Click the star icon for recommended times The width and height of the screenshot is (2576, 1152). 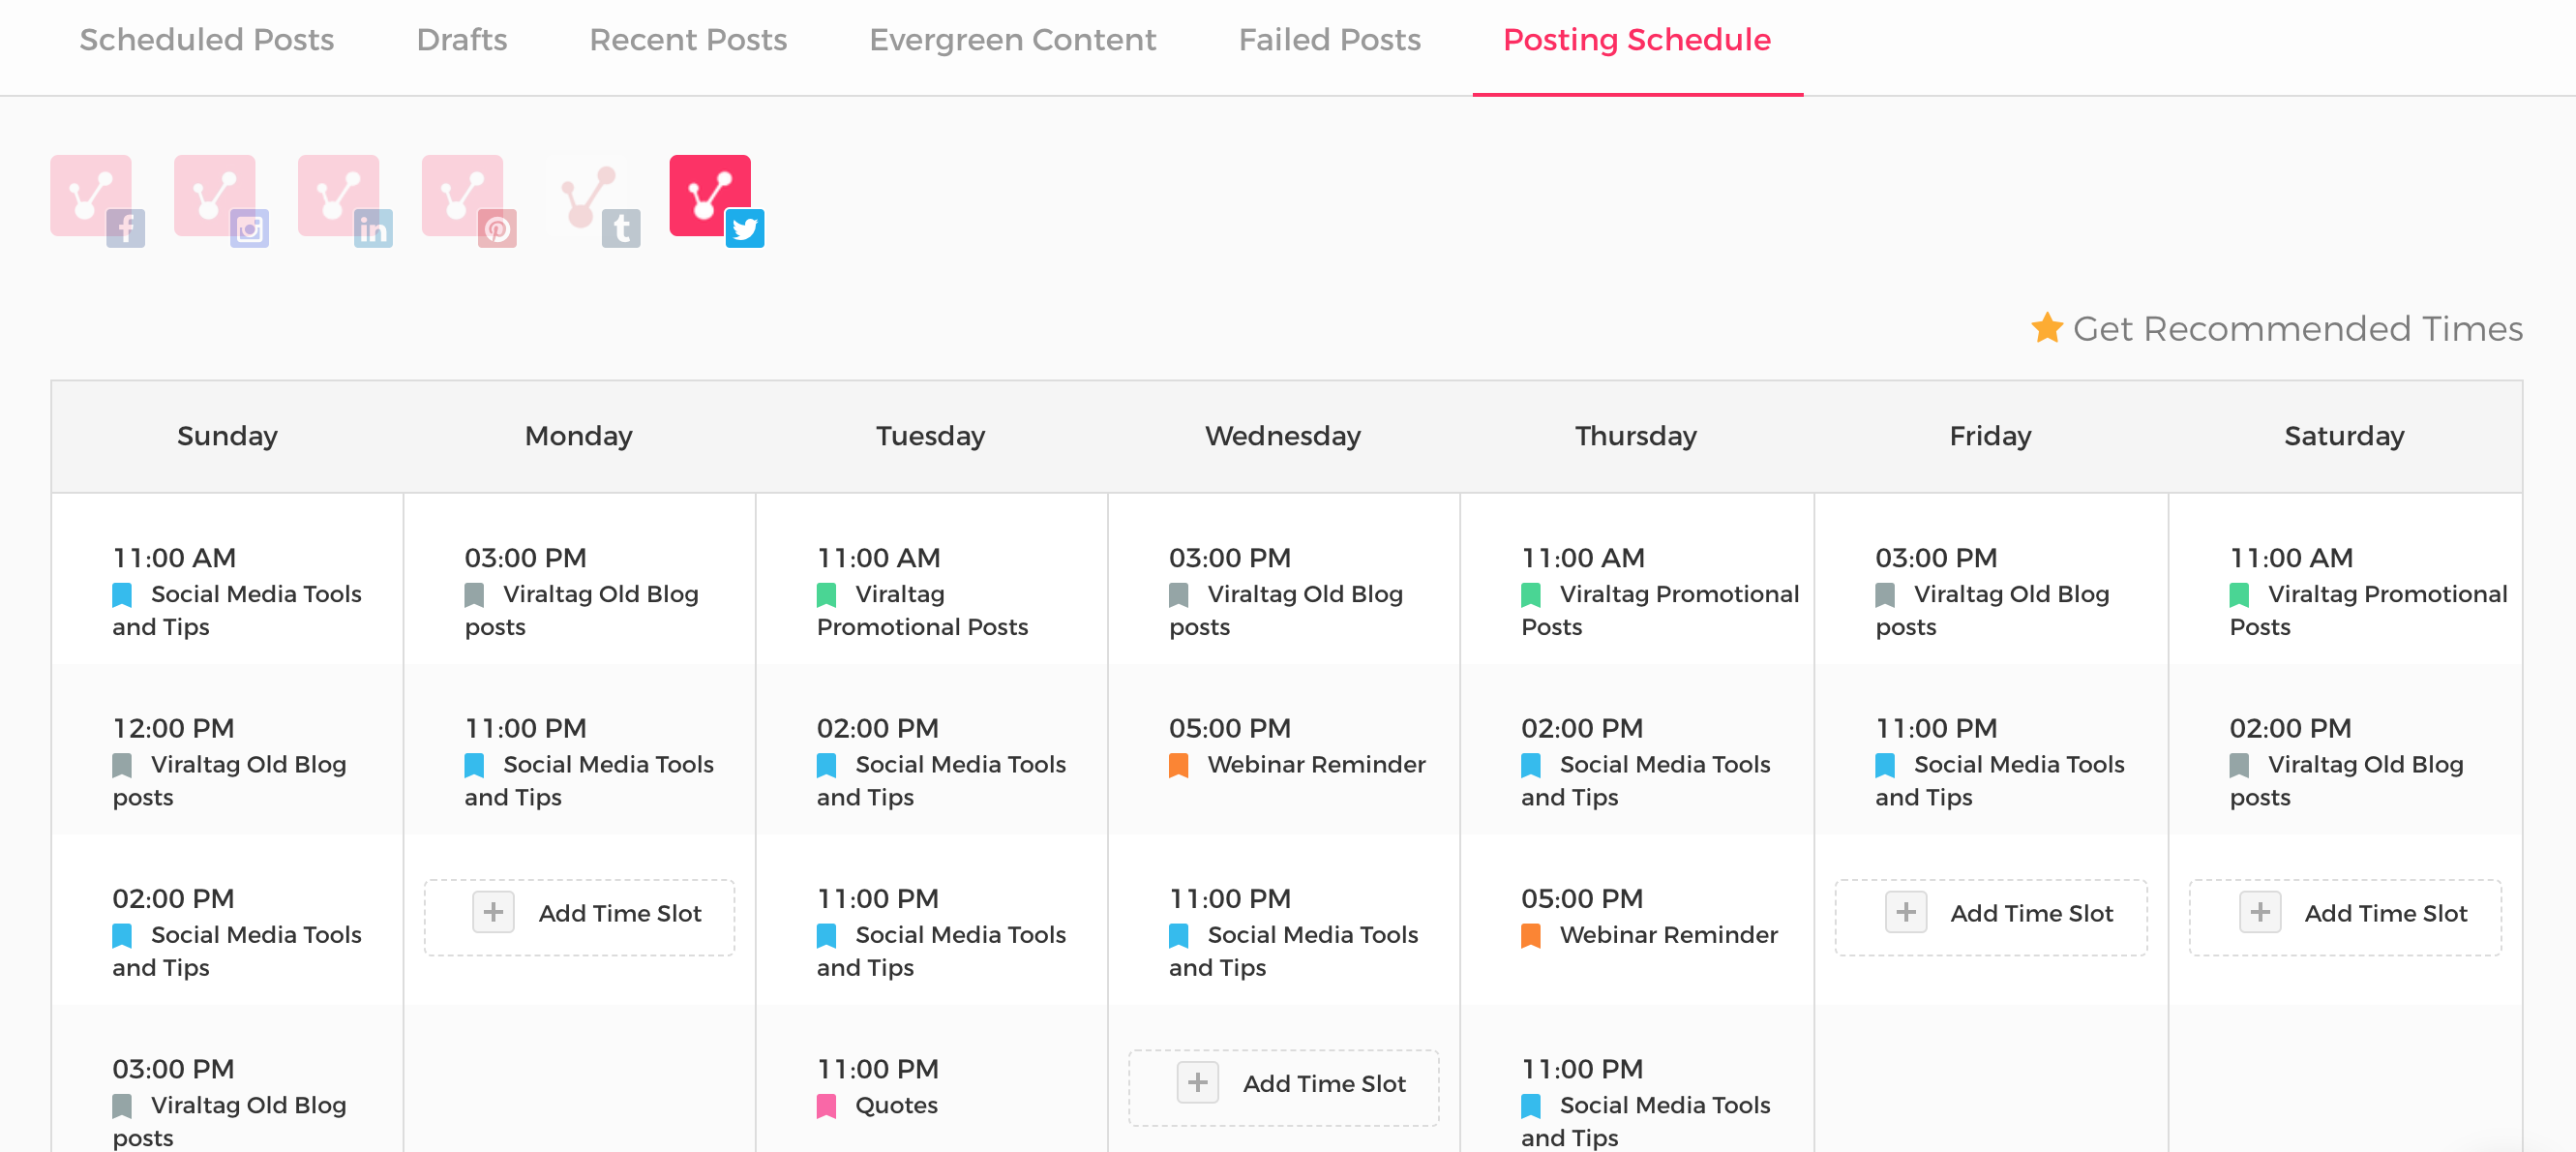pyautogui.click(x=2046, y=327)
